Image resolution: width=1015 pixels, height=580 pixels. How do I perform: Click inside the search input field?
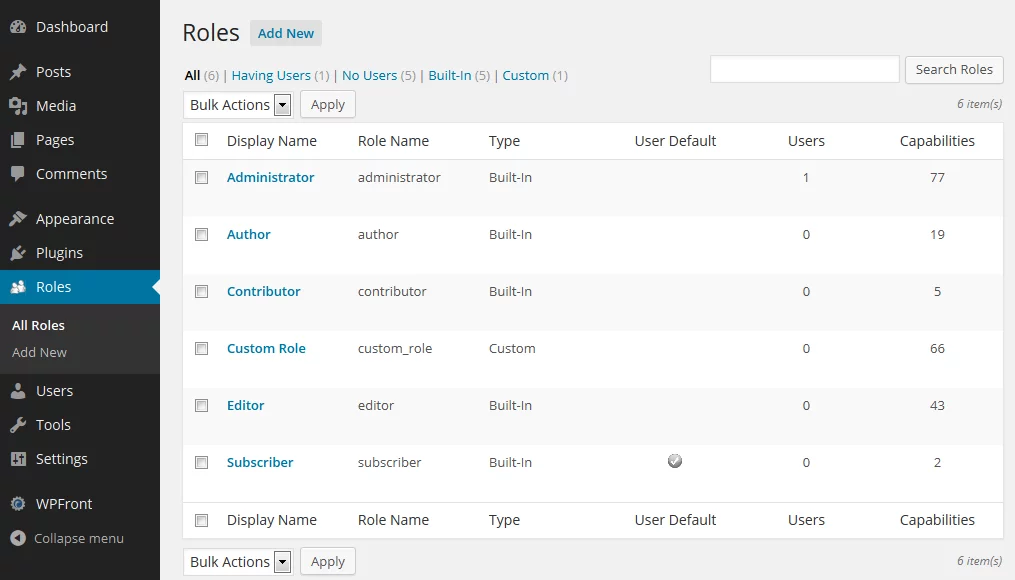pos(804,69)
